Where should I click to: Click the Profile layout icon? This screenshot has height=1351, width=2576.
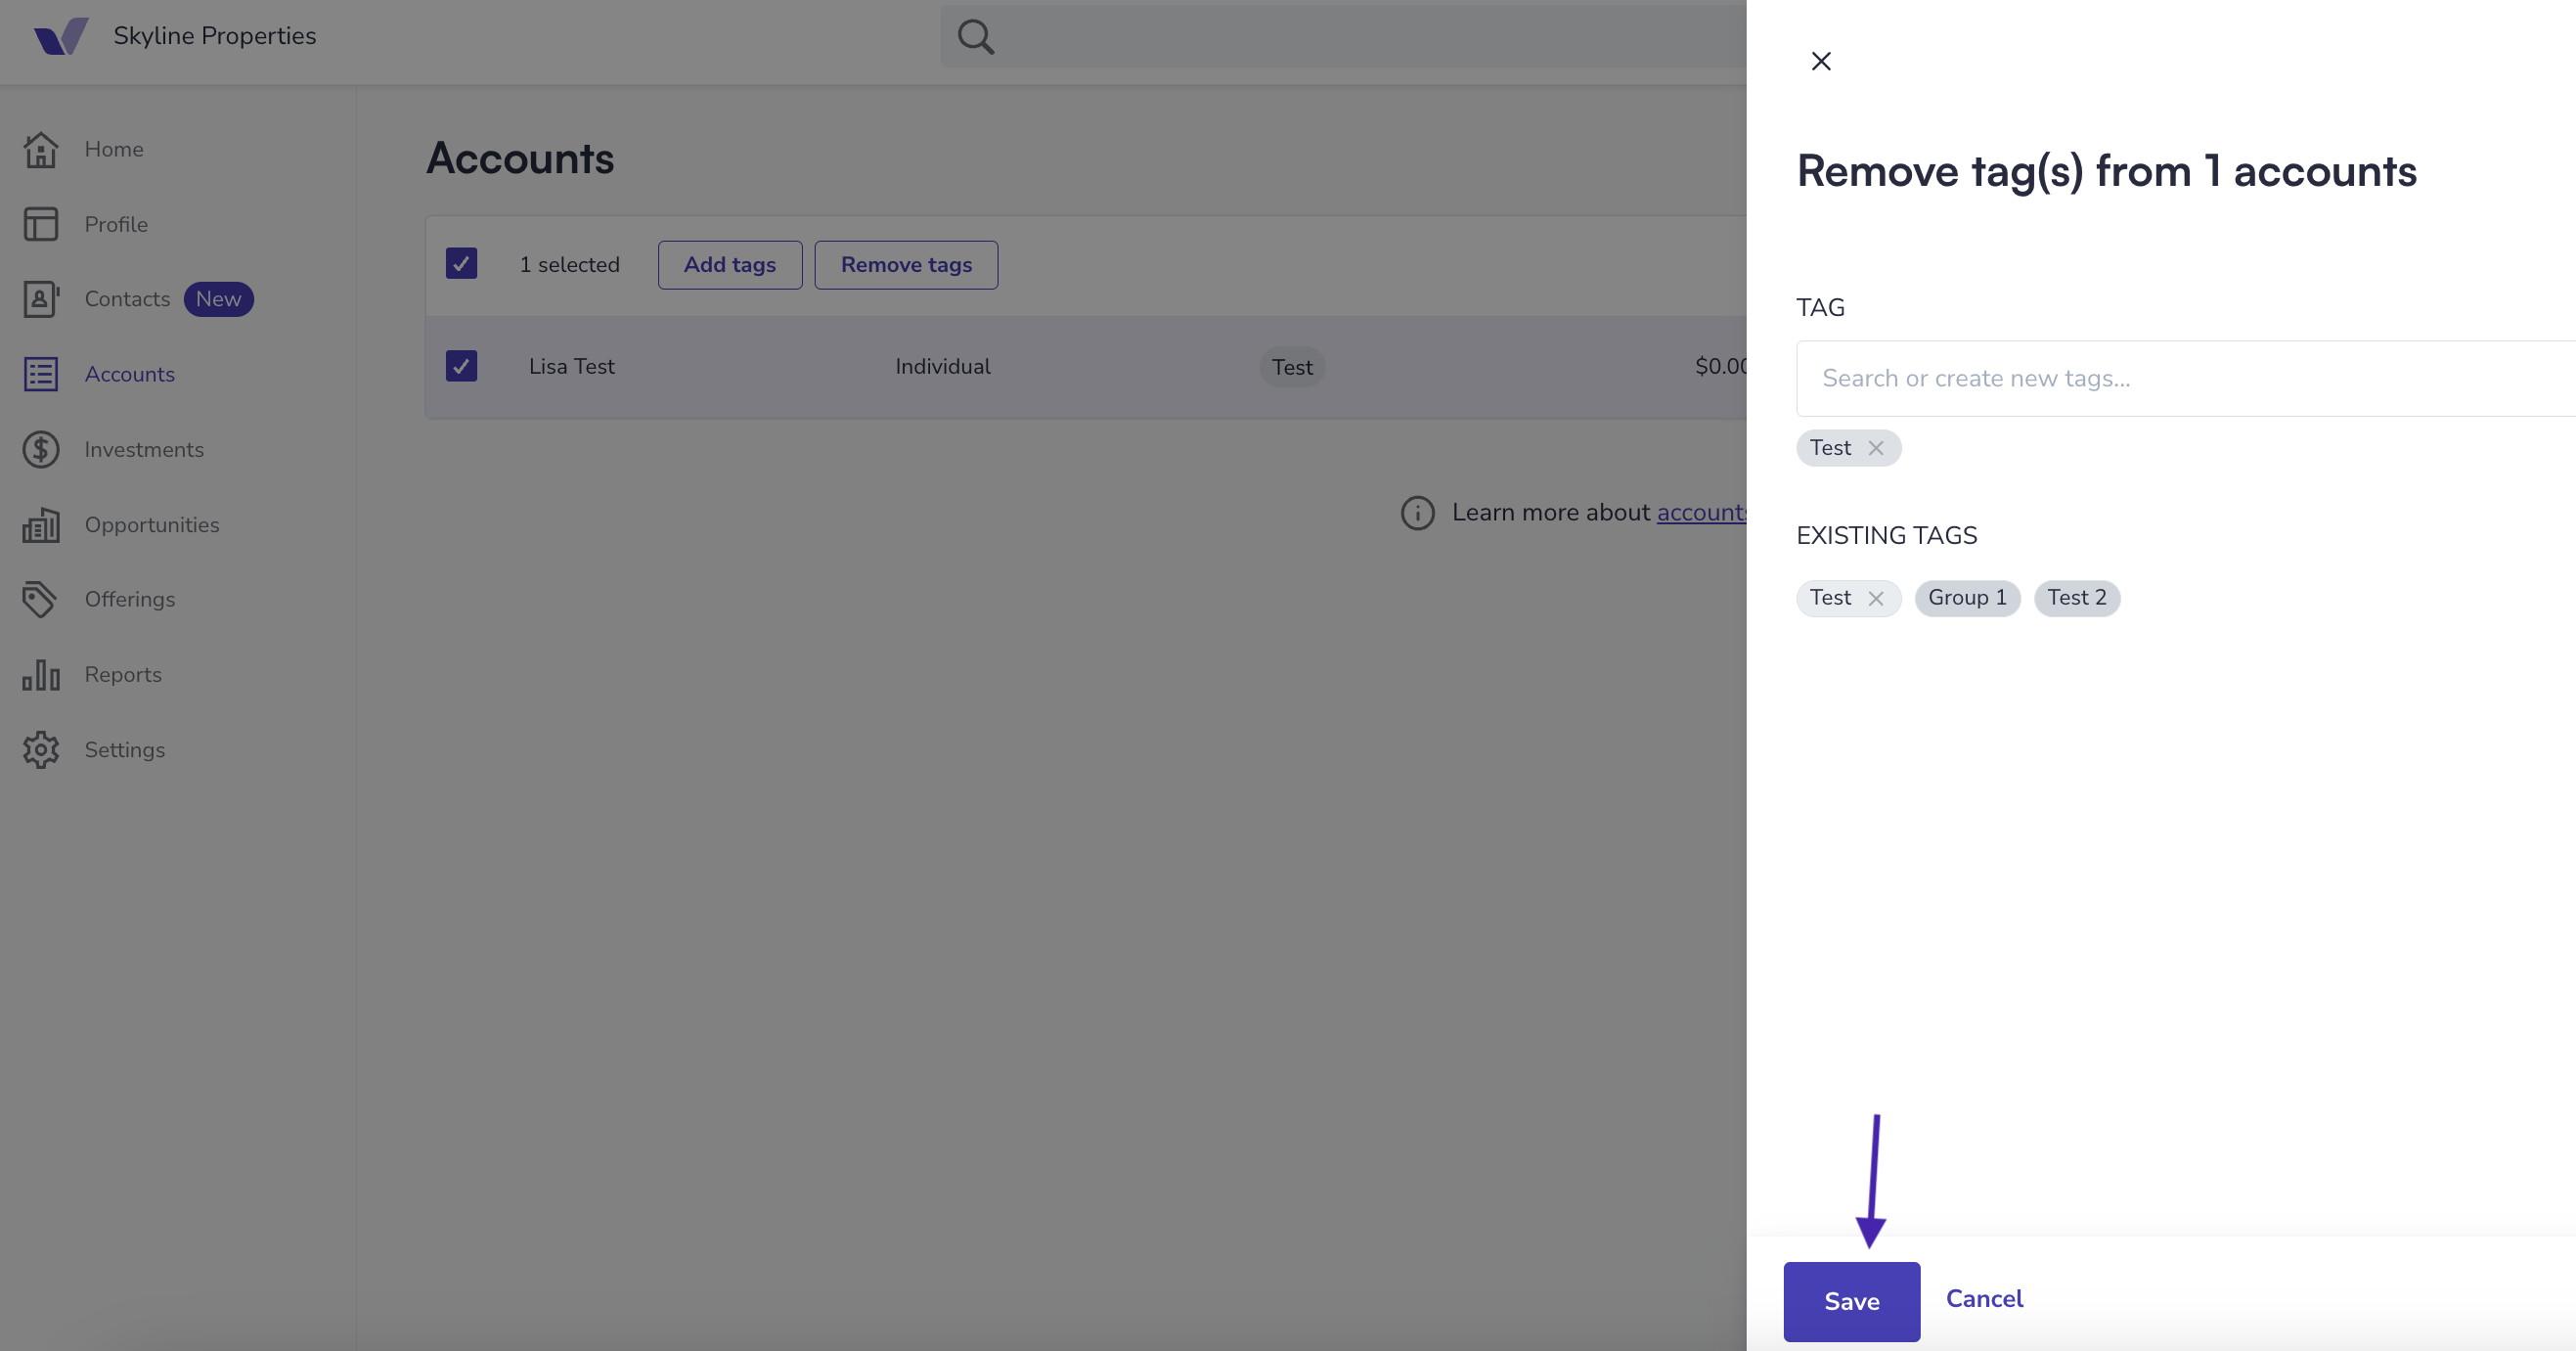41,224
